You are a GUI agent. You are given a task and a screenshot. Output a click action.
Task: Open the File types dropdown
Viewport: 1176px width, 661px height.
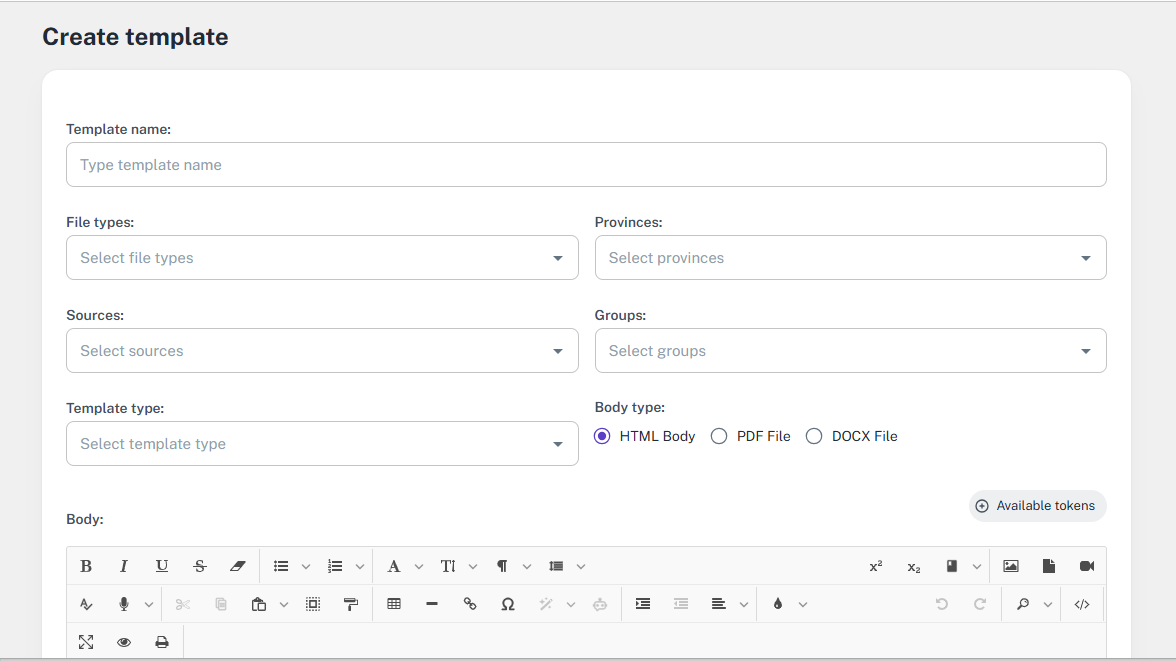click(322, 258)
